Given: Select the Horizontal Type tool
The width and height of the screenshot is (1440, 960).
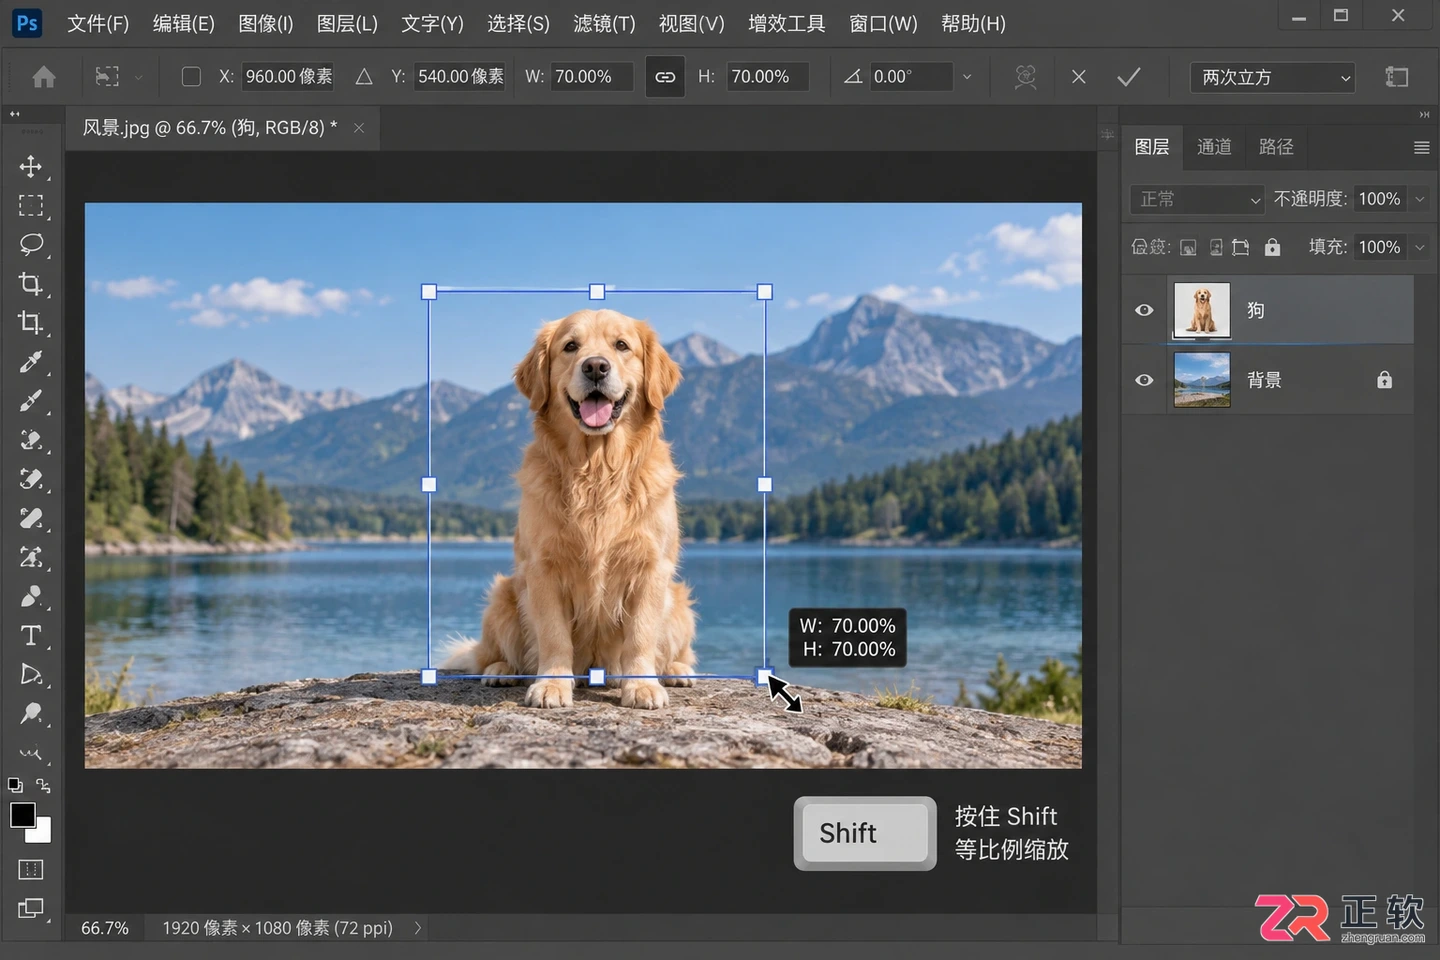Looking at the screenshot, I should (31, 636).
